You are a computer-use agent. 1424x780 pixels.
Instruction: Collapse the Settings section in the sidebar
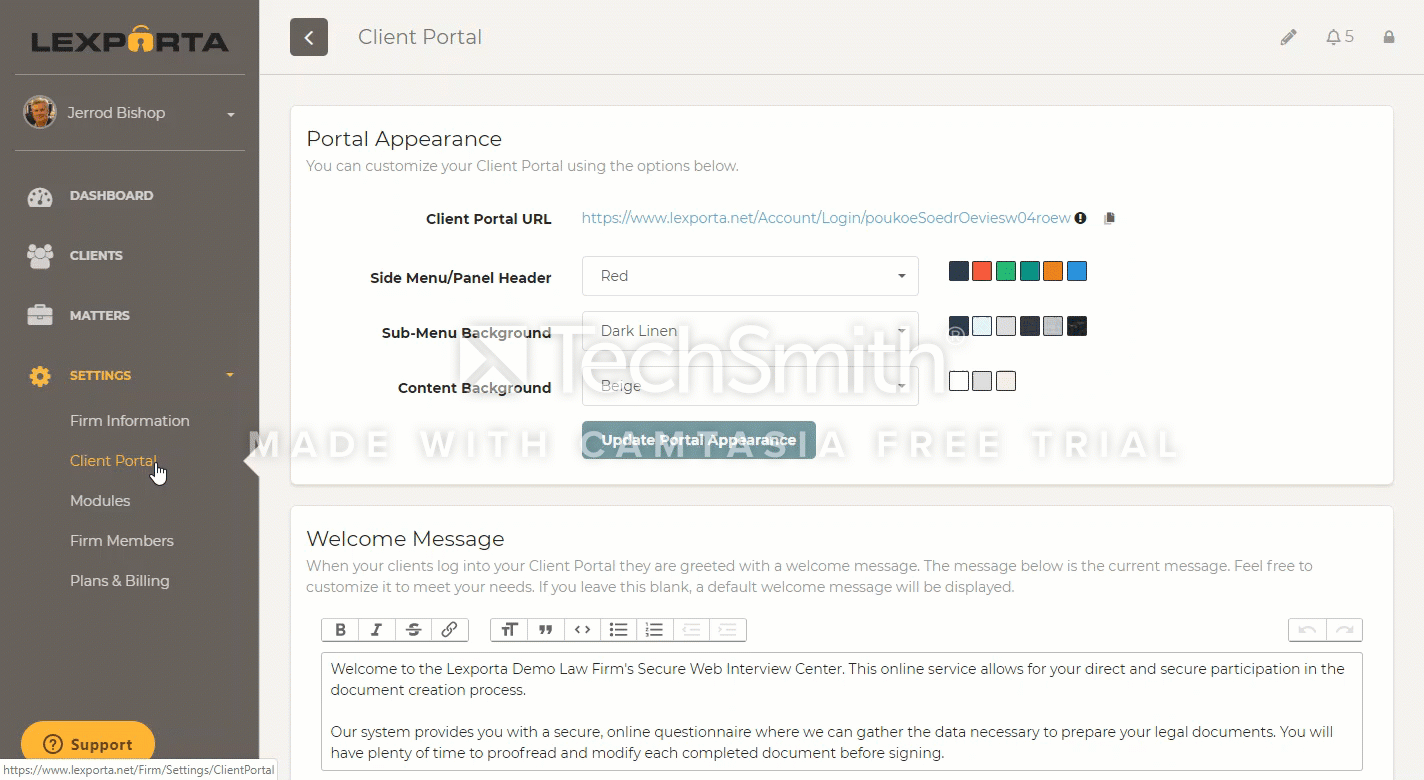click(100, 375)
